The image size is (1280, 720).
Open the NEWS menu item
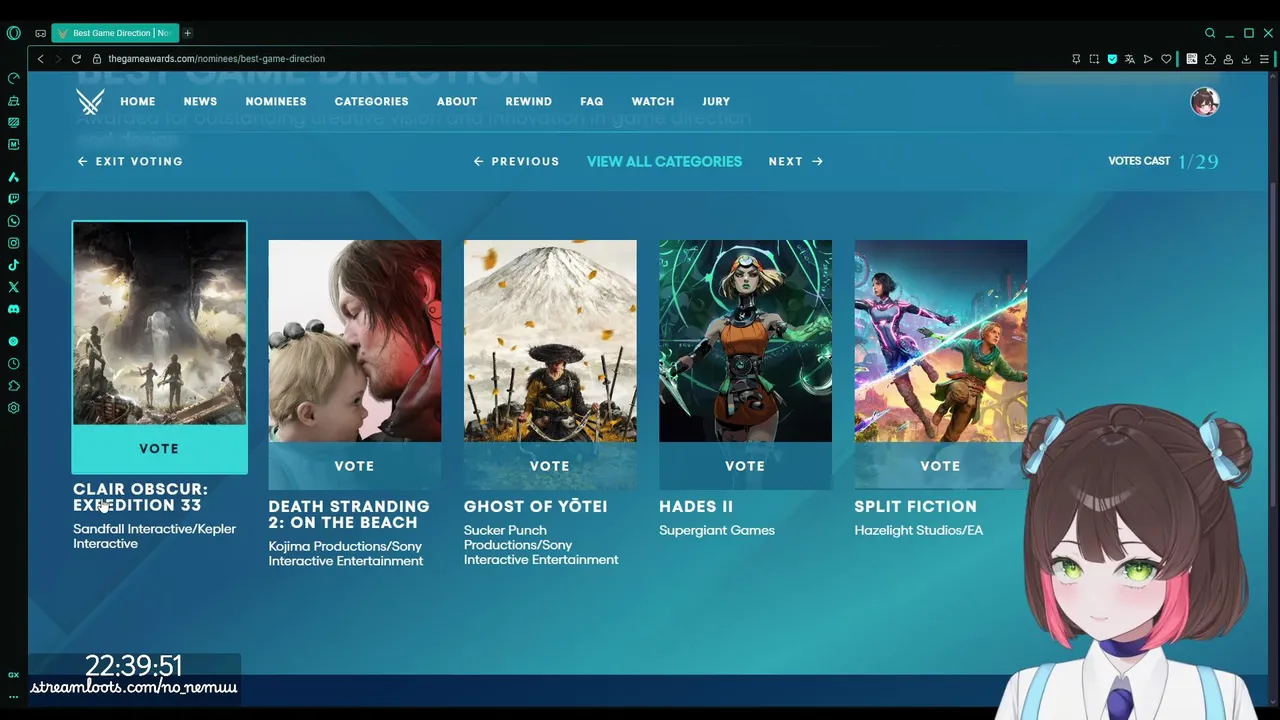(200, 102)
